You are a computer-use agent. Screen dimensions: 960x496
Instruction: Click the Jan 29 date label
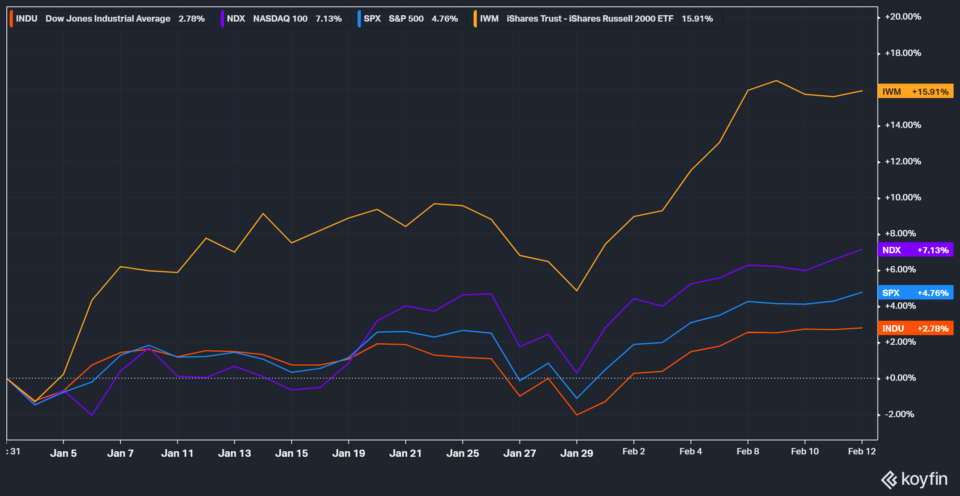576,454
